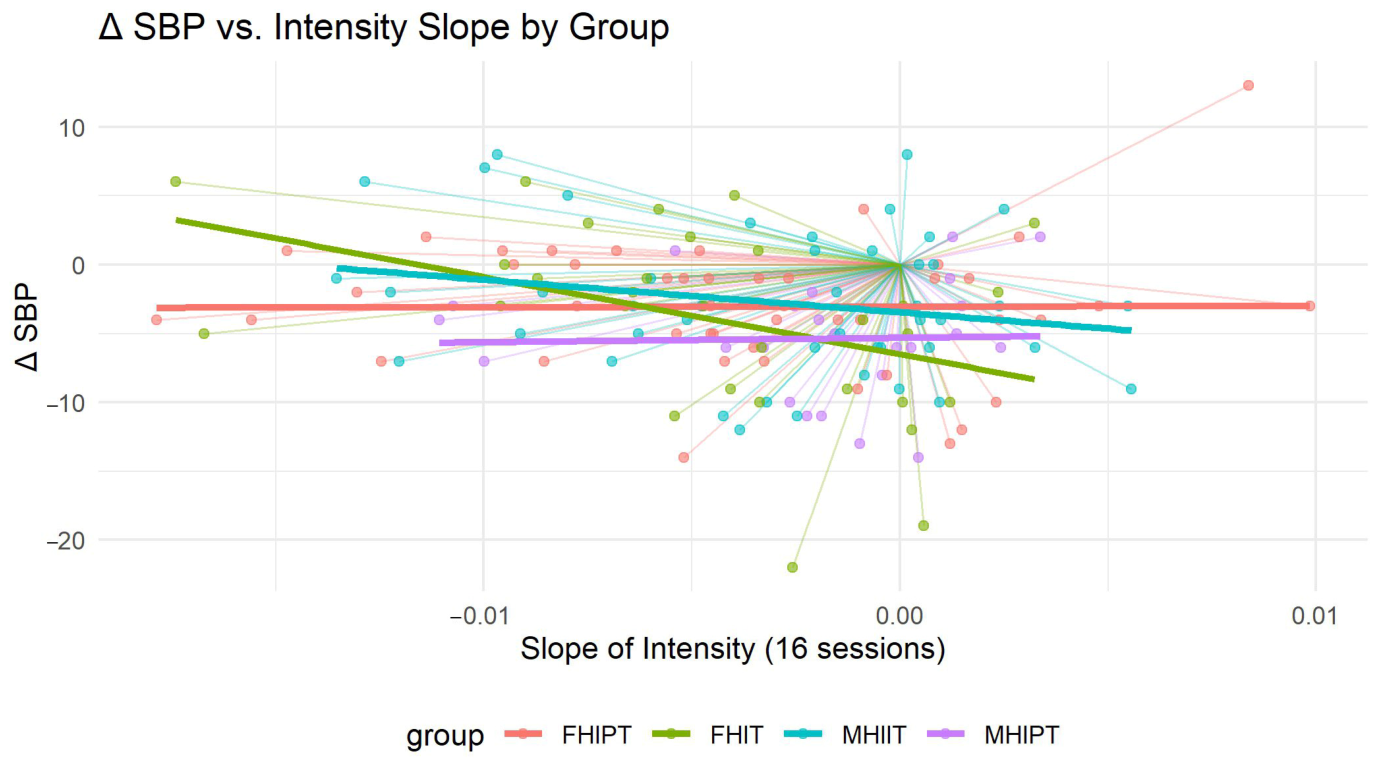The width and height of the screenshot is (1378, 766).
Task: Click the thick red FHIPT regression line
Action: (732, 307)
